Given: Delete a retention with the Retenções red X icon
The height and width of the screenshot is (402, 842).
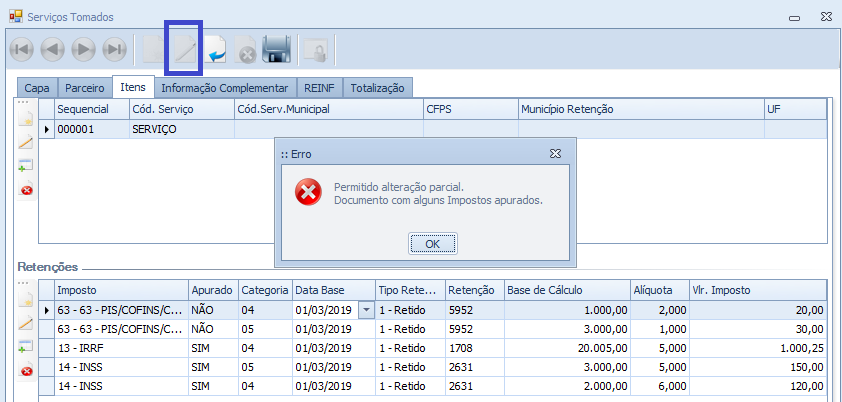Looking at the screenshot, I should (26, 371).
